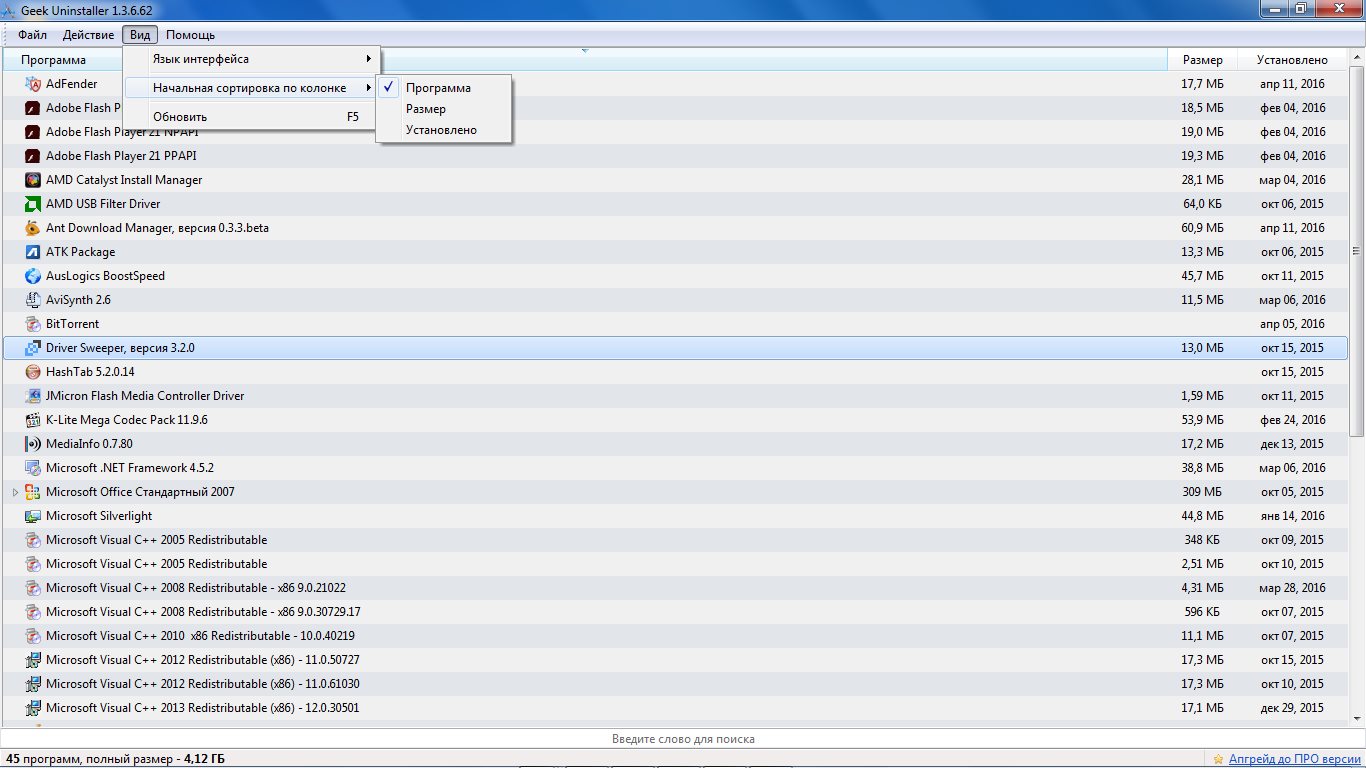Click 'Обновить' in the Вид menu

click(x=180, y=117)
